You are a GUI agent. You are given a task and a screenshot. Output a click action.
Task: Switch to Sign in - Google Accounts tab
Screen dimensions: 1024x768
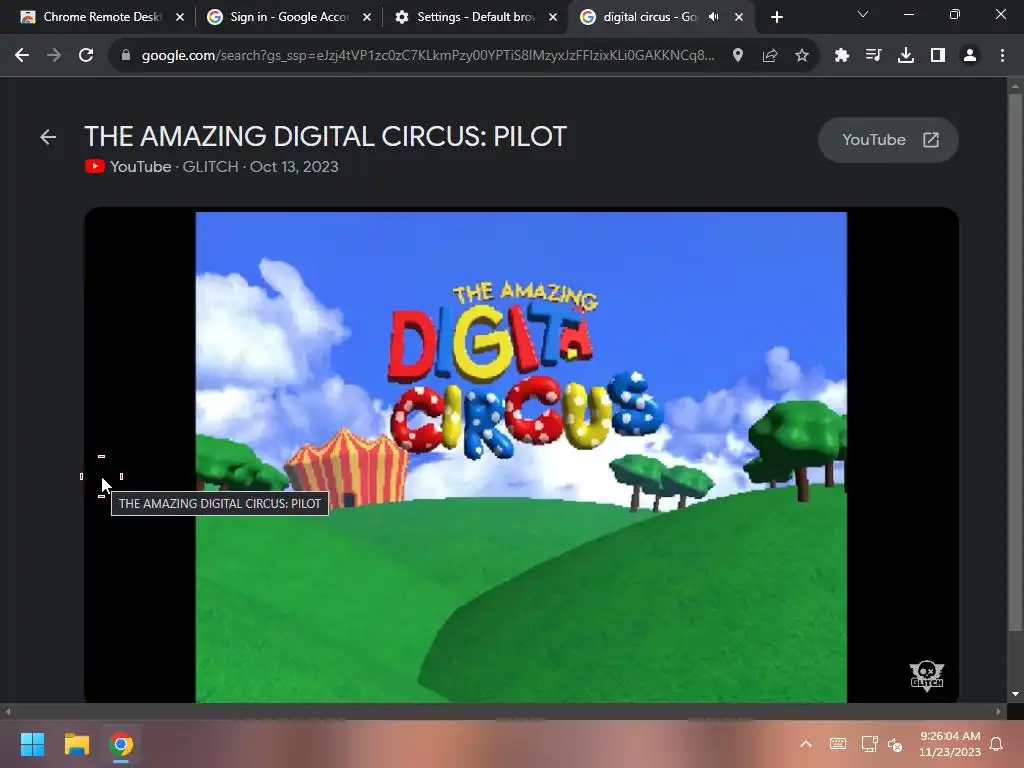point(289,17)
